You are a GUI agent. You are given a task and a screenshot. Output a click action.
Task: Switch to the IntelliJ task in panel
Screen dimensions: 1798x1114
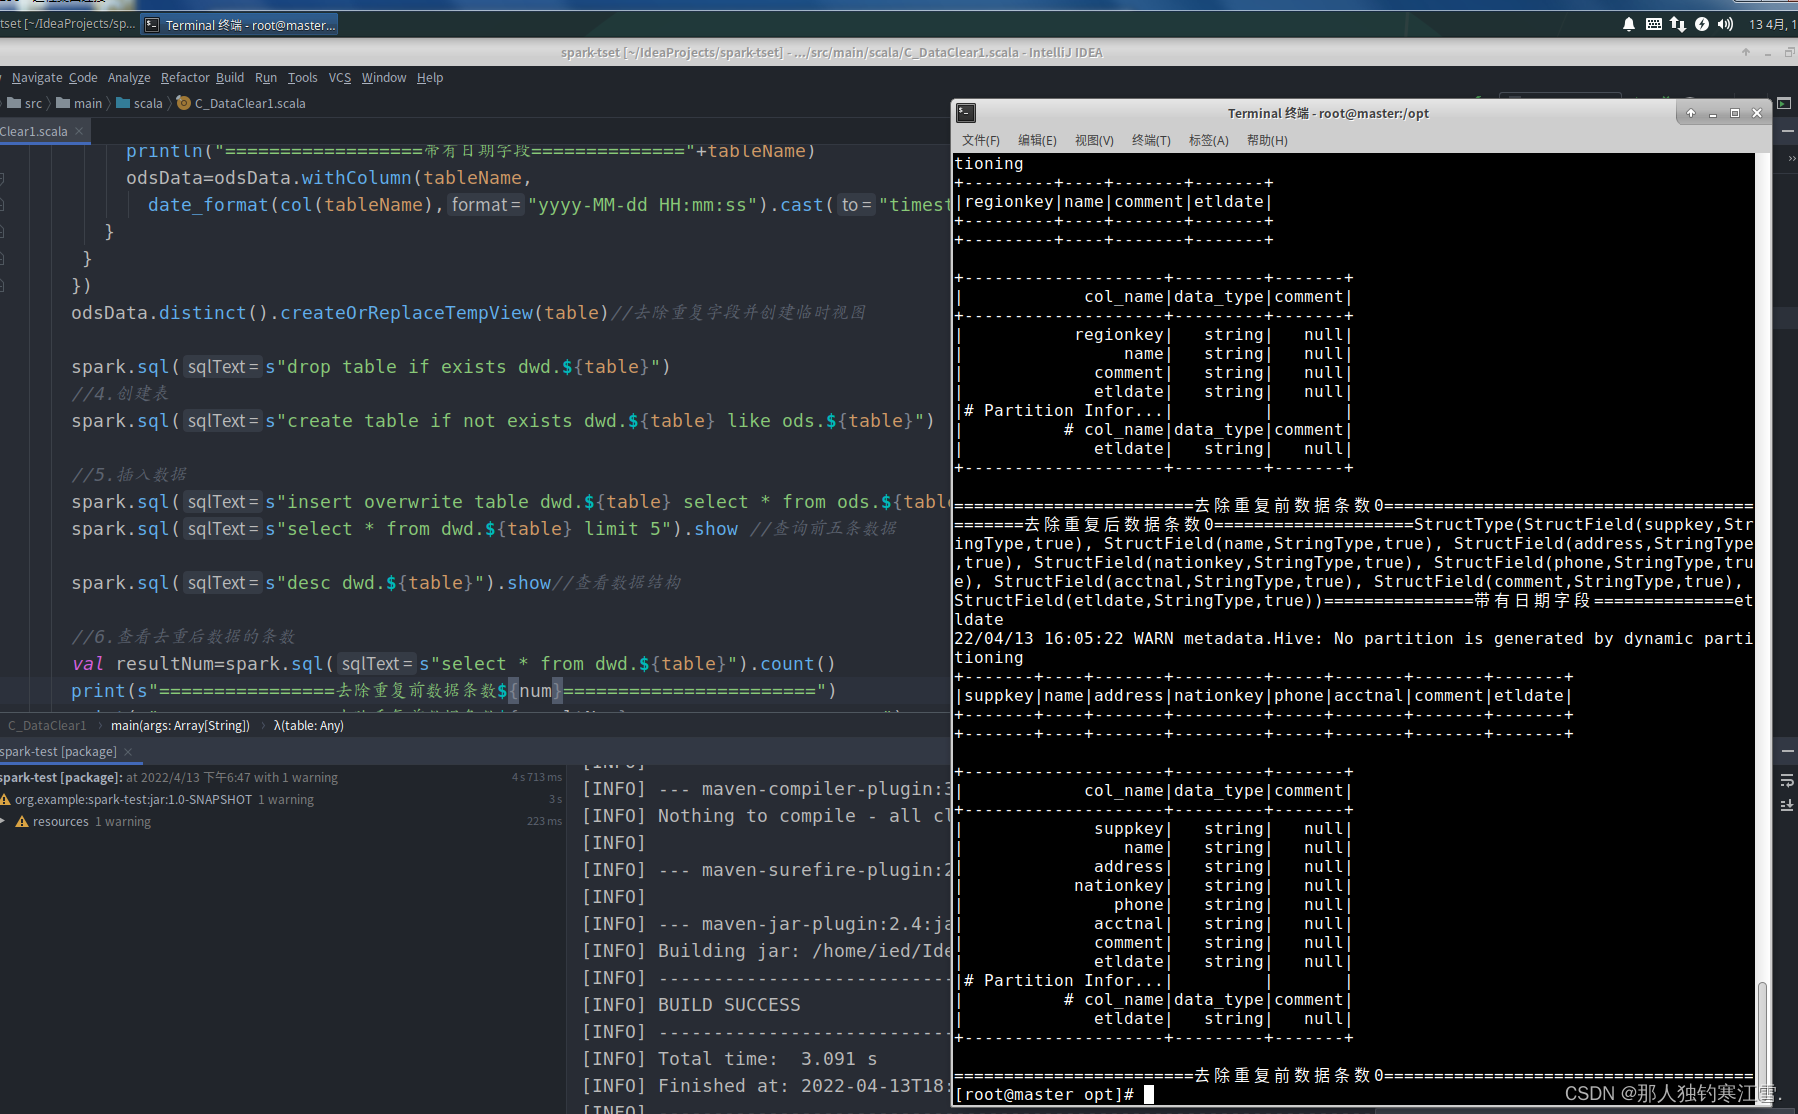point(68,24)
